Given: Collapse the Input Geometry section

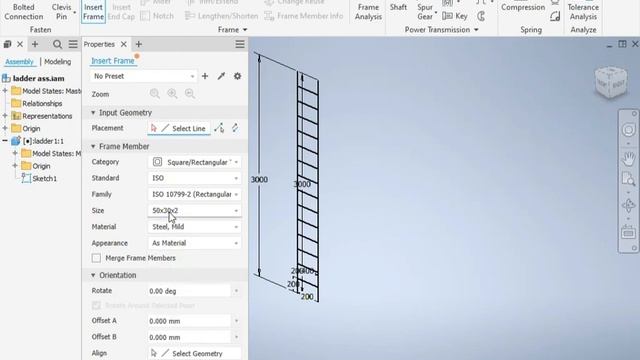Looking at the screenshot, I should (93, 113).
